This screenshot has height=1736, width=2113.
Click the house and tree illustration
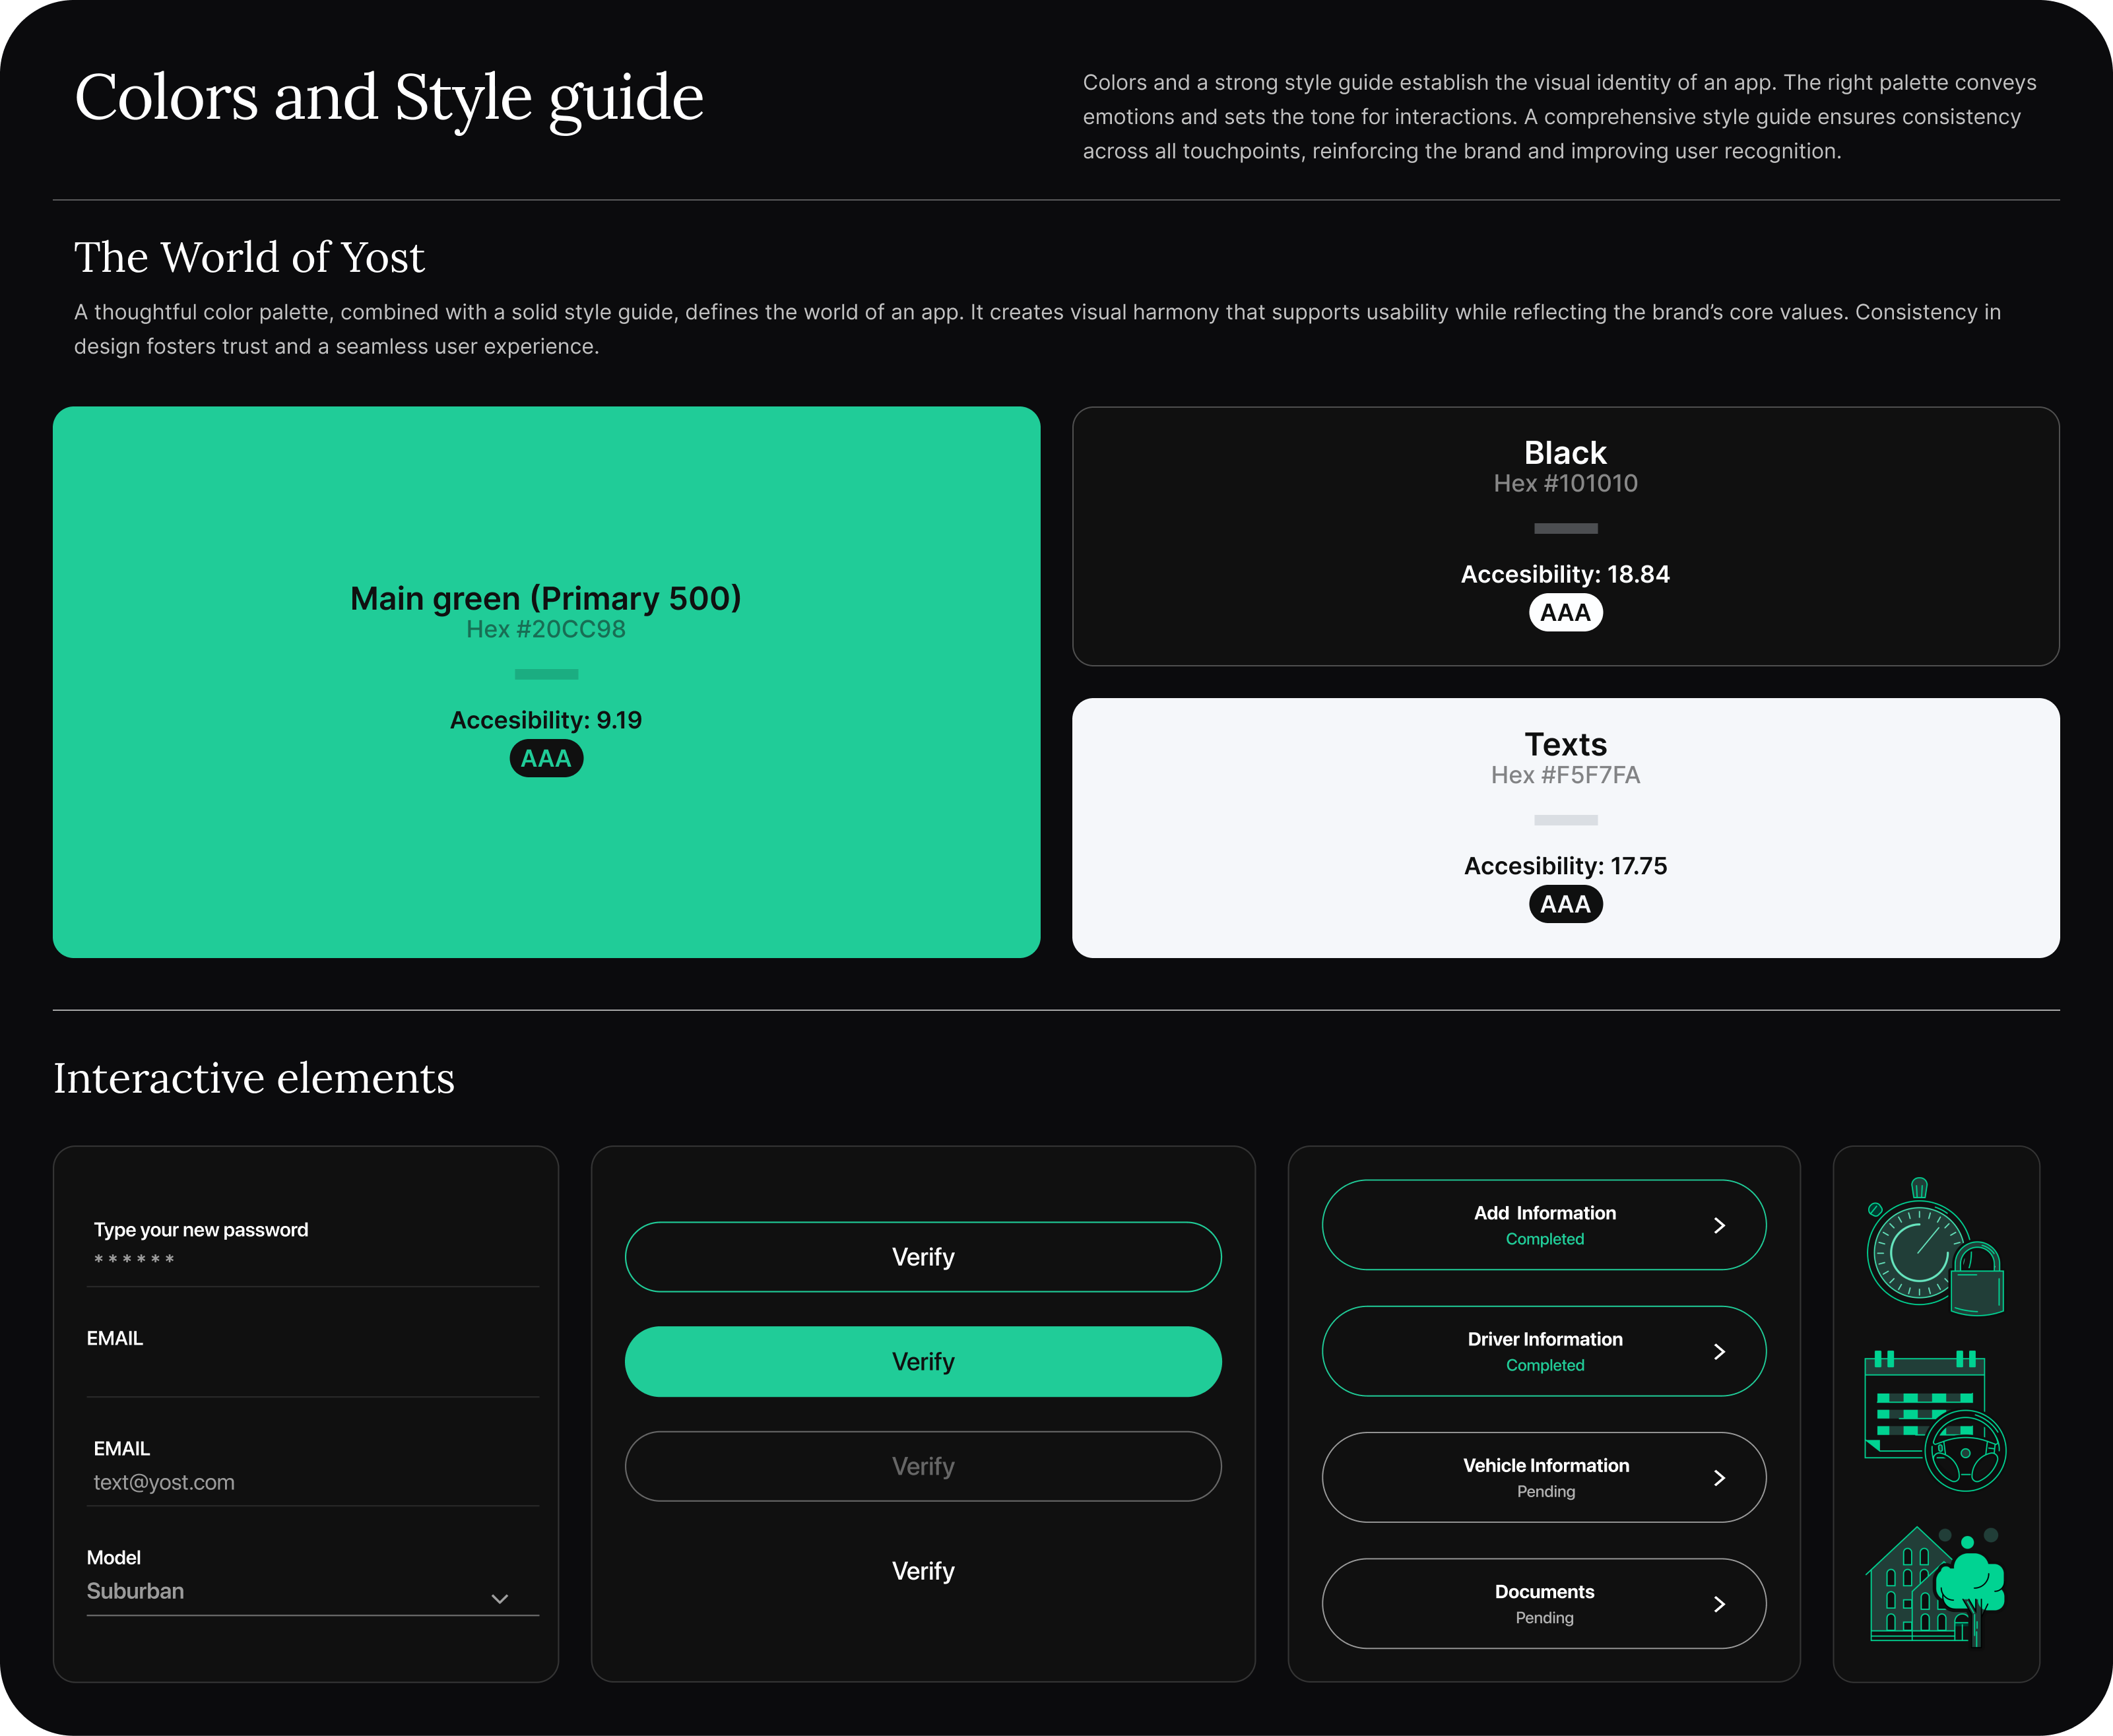(x=1935, y=1586)
